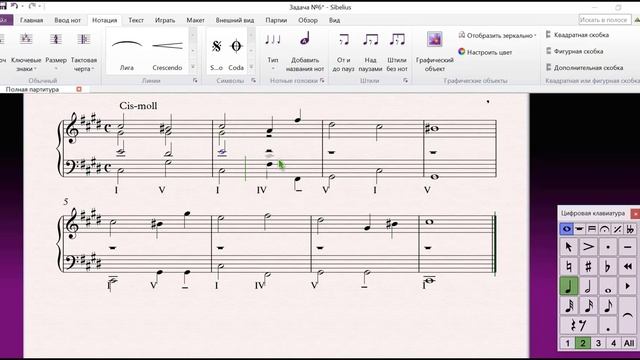
Task: Click the Cis-moll title text in score
Action: pyautogui.click(x=138, y=106)
